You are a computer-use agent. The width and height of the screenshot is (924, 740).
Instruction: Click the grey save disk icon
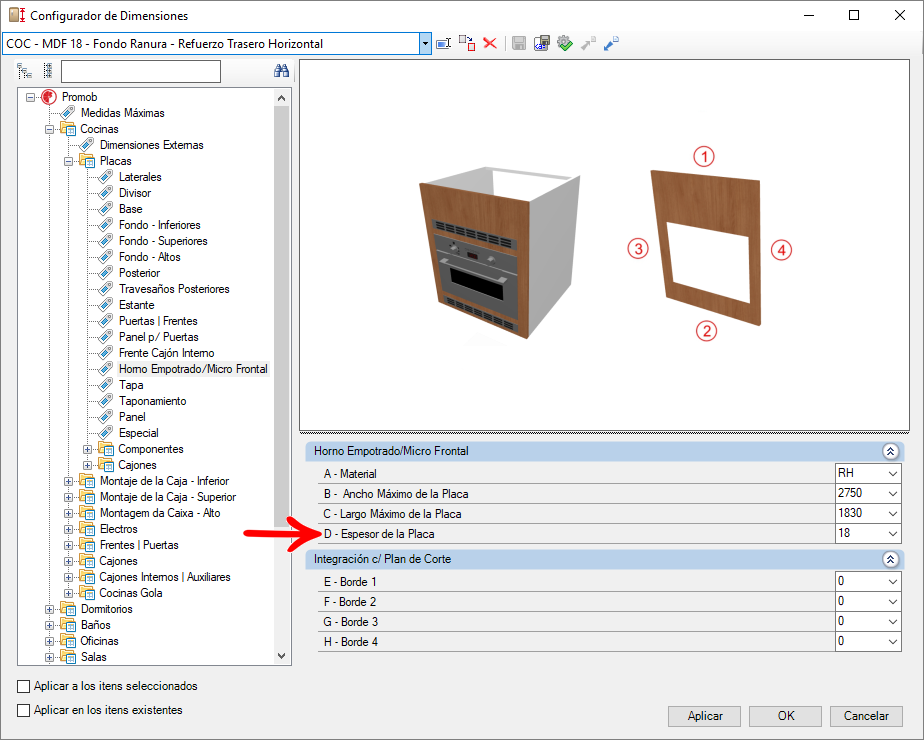point(519,43)
